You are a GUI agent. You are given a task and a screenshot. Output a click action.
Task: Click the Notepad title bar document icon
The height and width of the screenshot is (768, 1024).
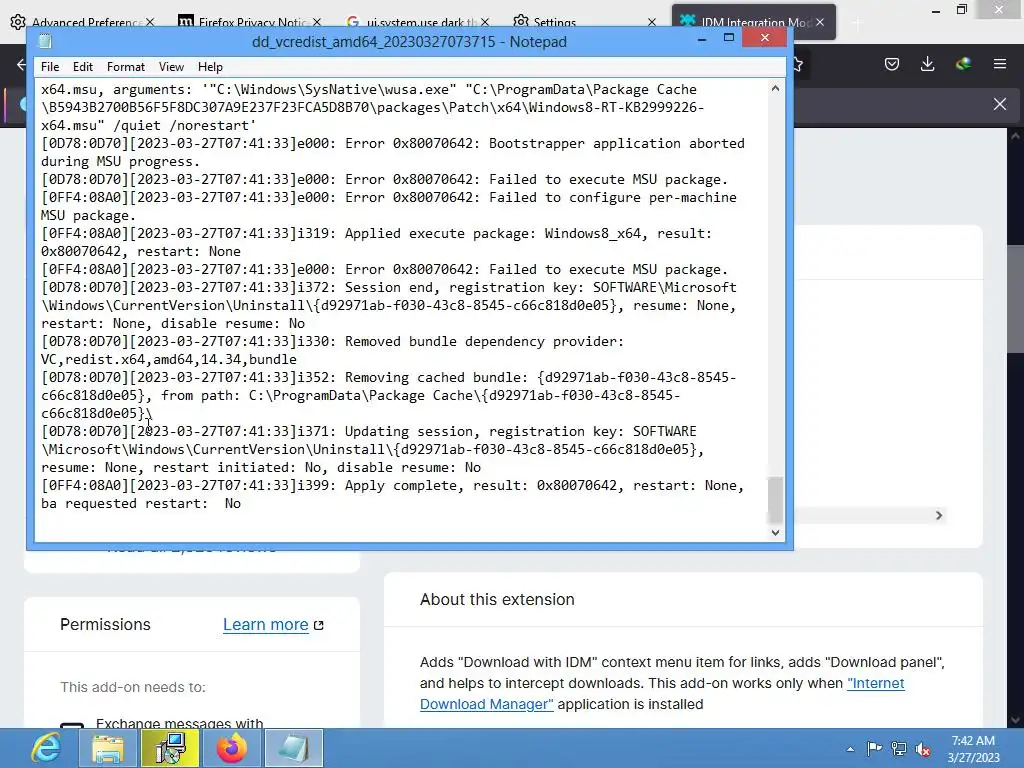coord(45,41)
